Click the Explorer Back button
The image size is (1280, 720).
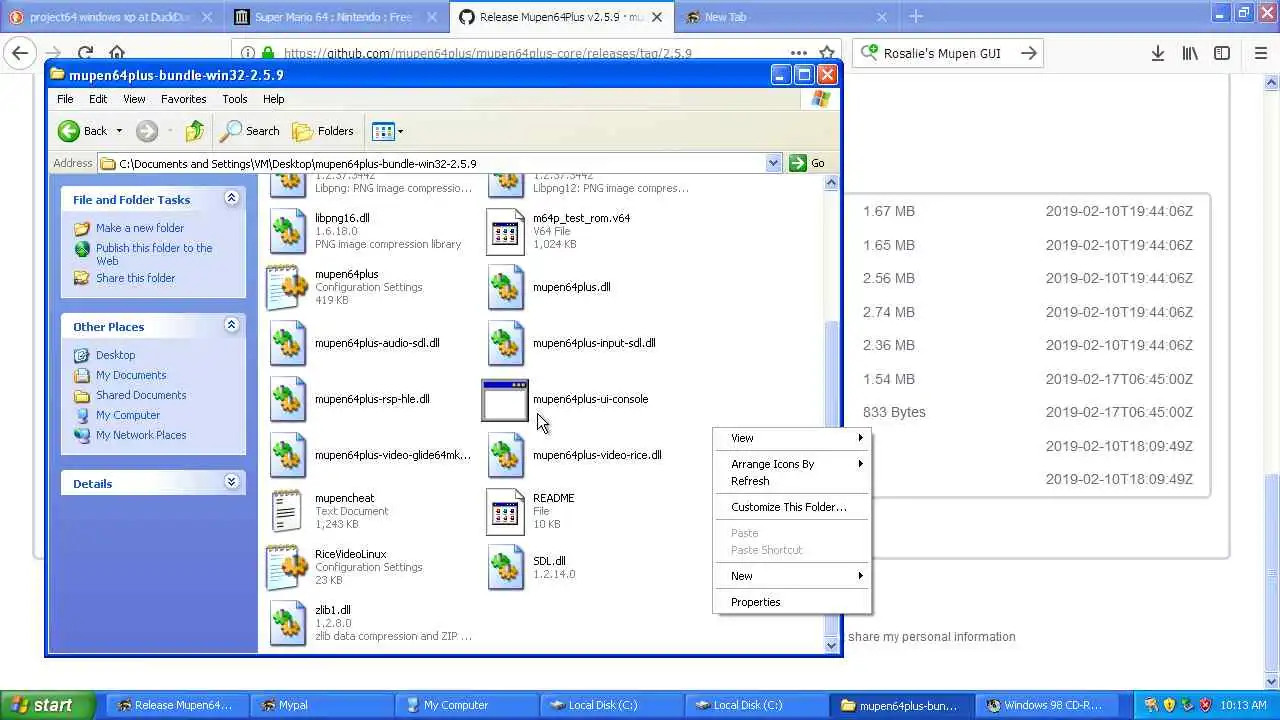coord(82,131)
